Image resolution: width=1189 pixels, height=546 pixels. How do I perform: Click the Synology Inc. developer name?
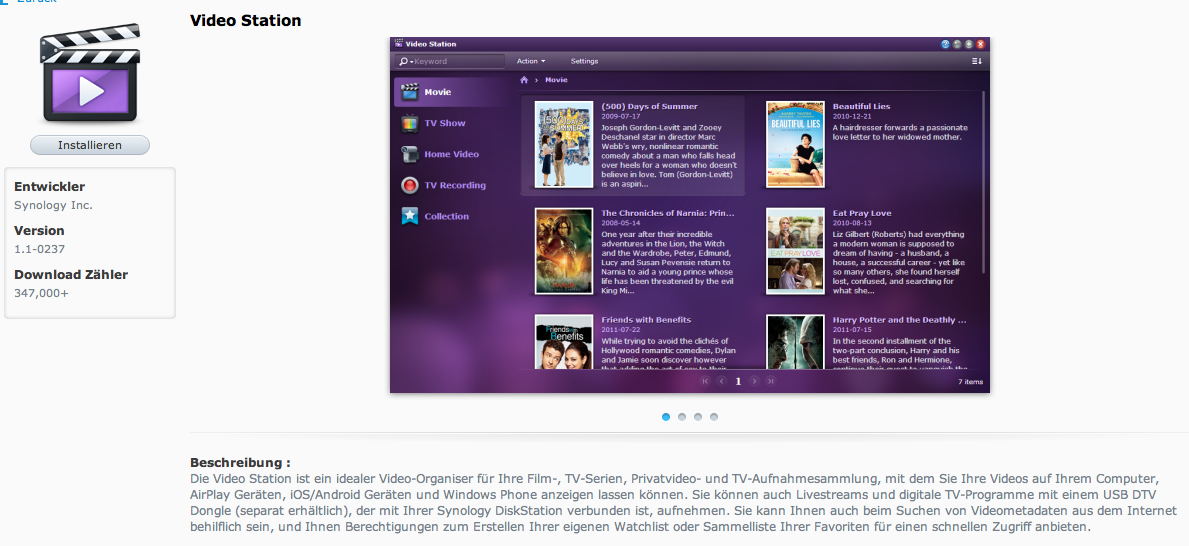pos(53,205)
